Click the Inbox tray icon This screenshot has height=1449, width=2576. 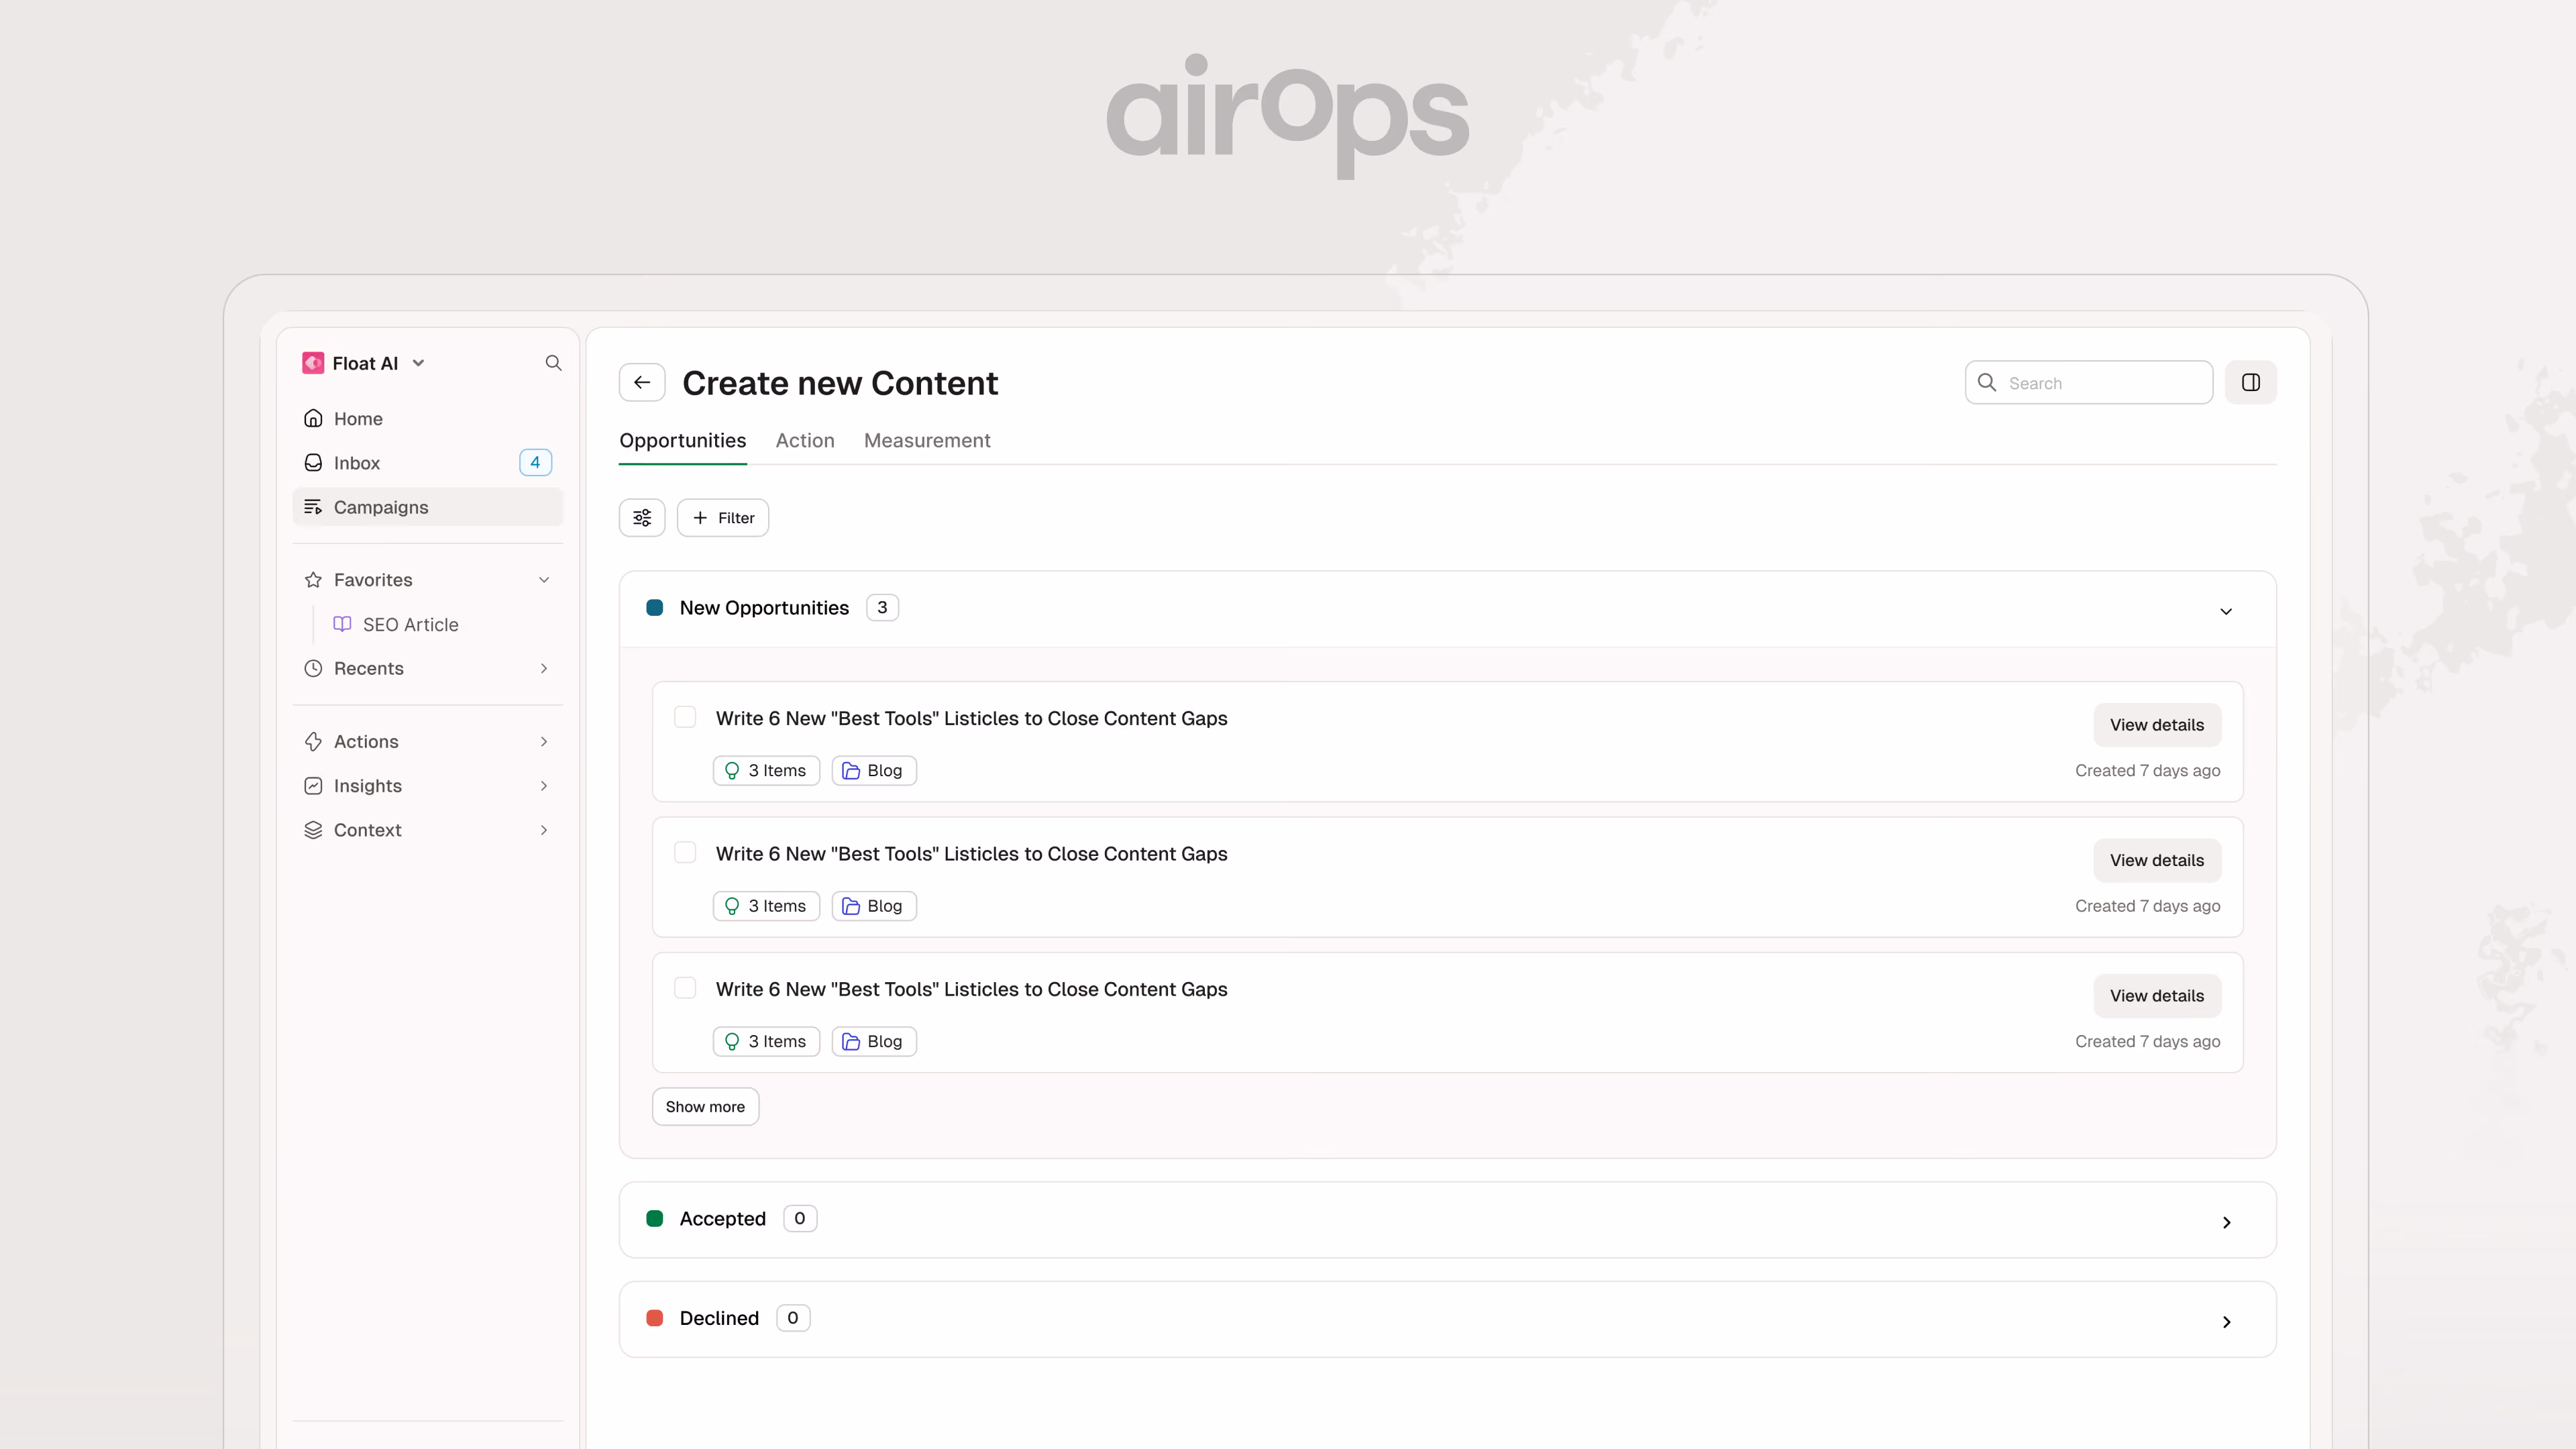coord(313,462)
